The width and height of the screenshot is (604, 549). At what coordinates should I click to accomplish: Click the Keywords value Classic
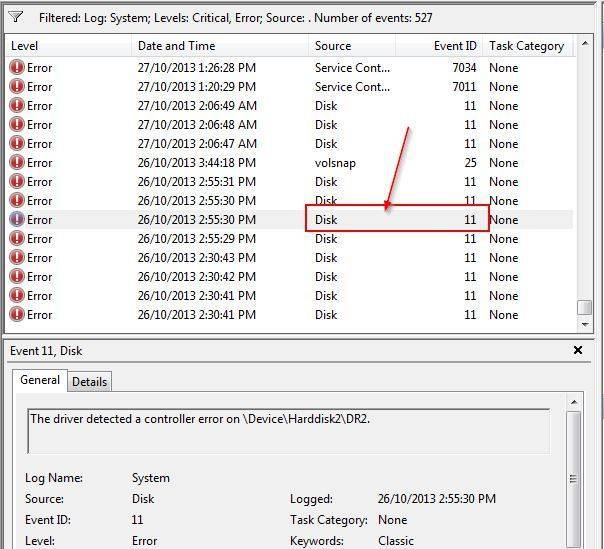(x=396, y=541)
